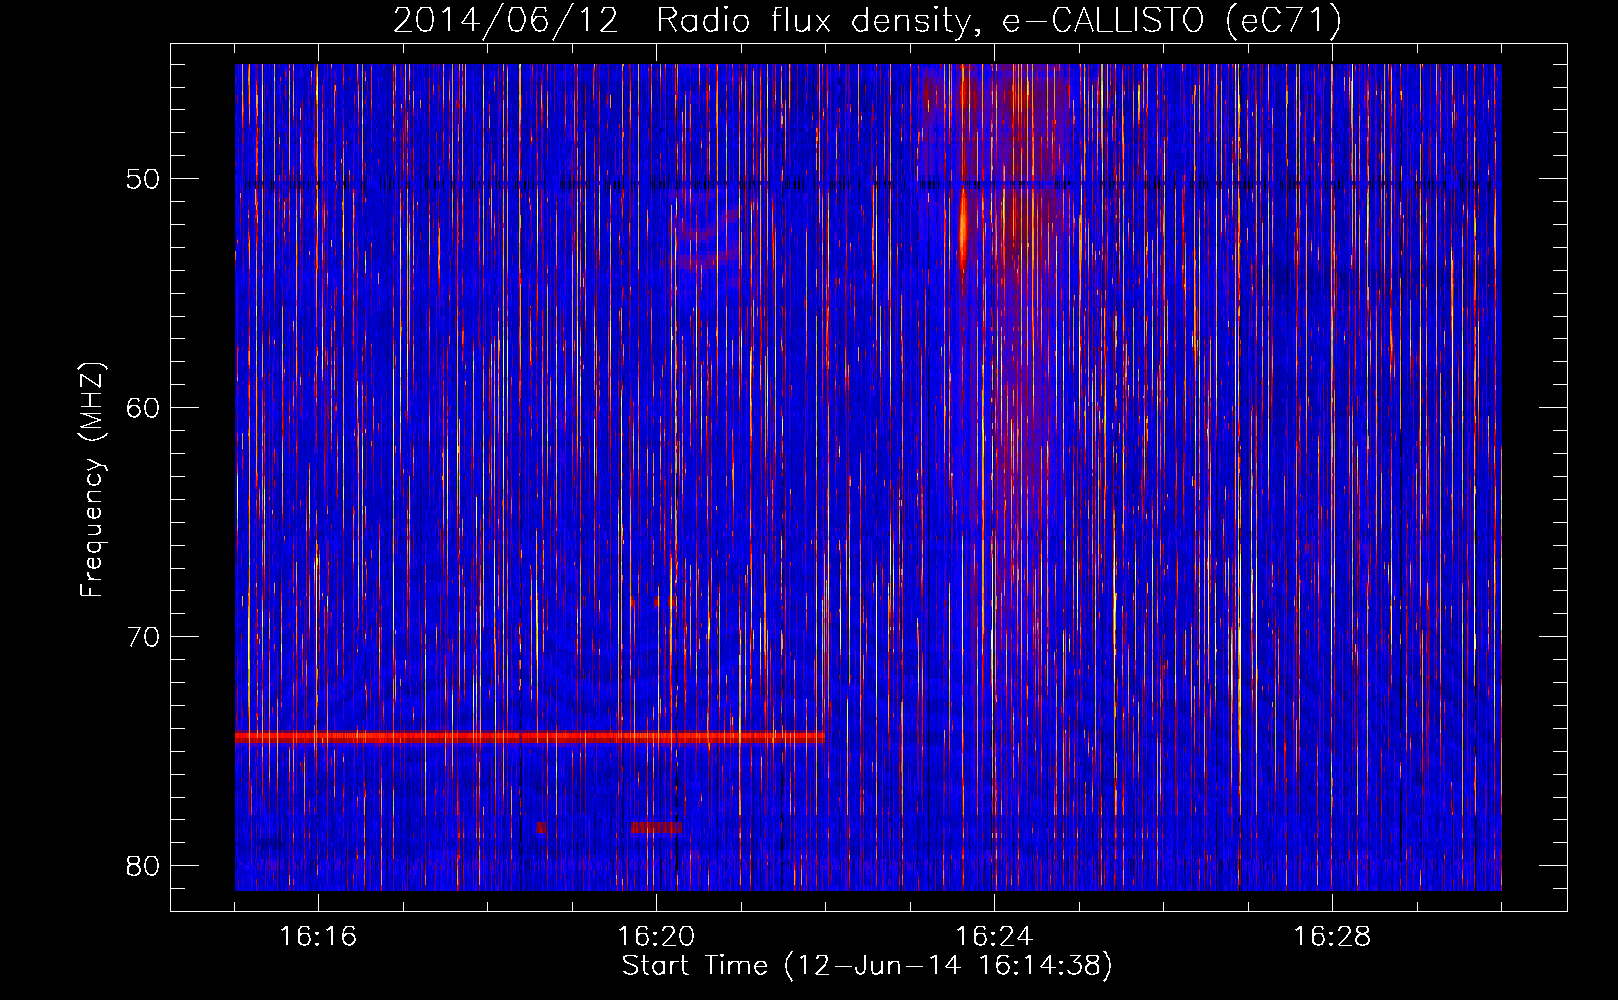The image size is (1618, 1000).
Task: Click the short red bar near 16:20 at 78 MHz
Action: pos(656,827)
